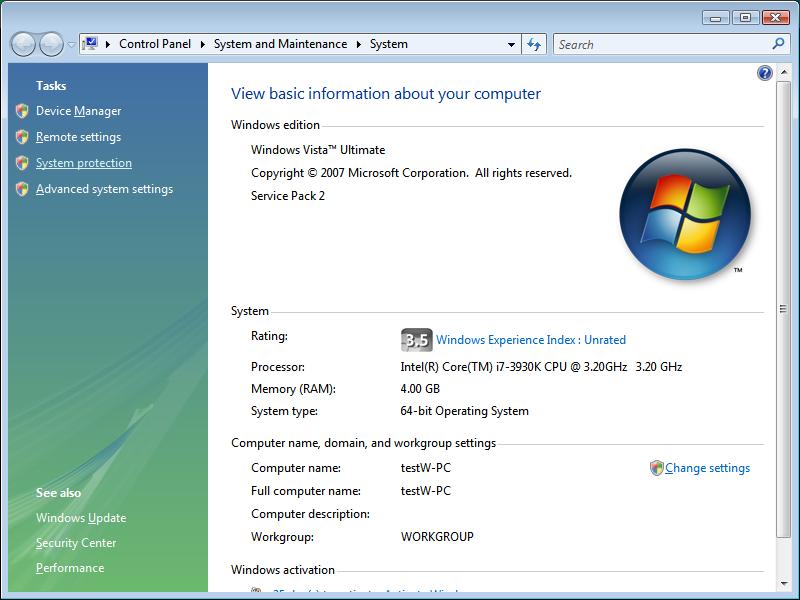Navigate to Control Panel in the breadcrumb
The height and width of the screenshot is (600, 800).
(x=154, y=44)
